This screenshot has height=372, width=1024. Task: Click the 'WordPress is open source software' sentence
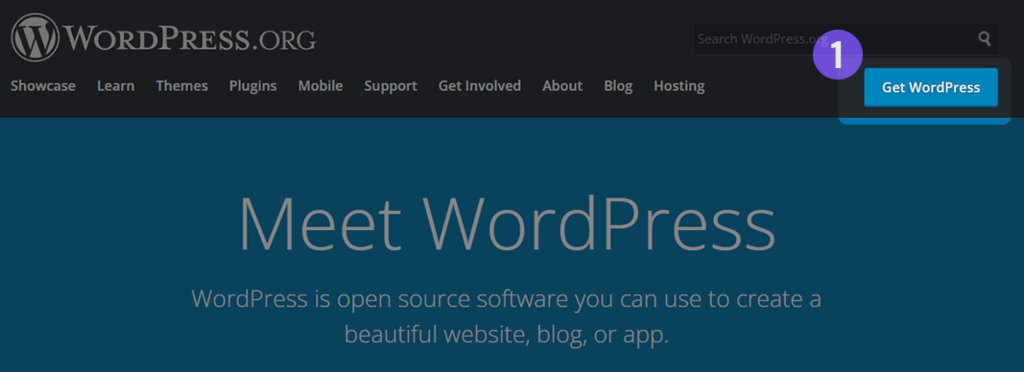pyautogui.click(x=506, y=300)
